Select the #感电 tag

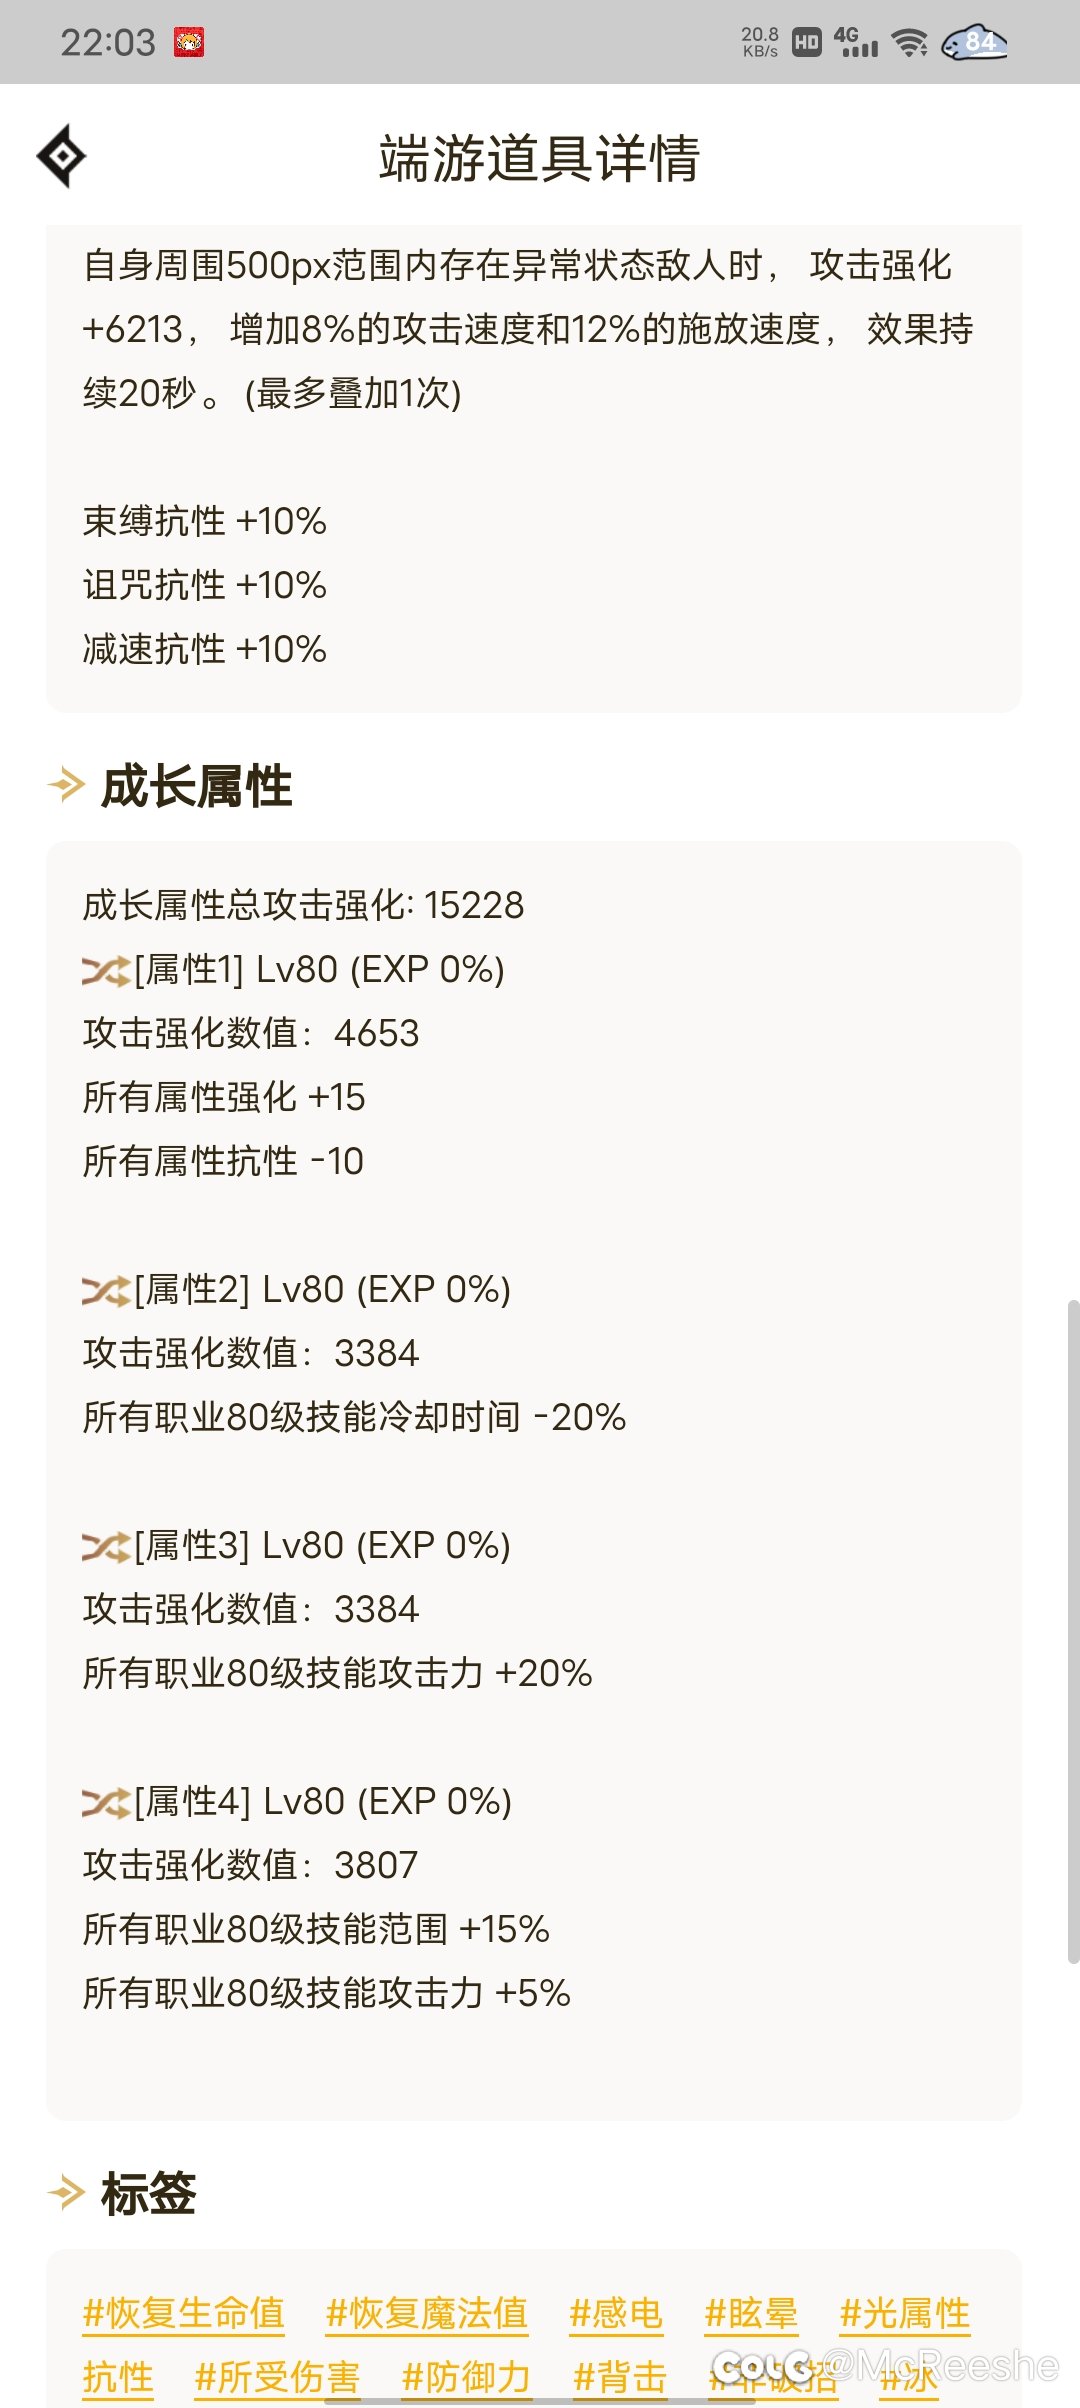pyautogui.click(x=616, y=2313)
